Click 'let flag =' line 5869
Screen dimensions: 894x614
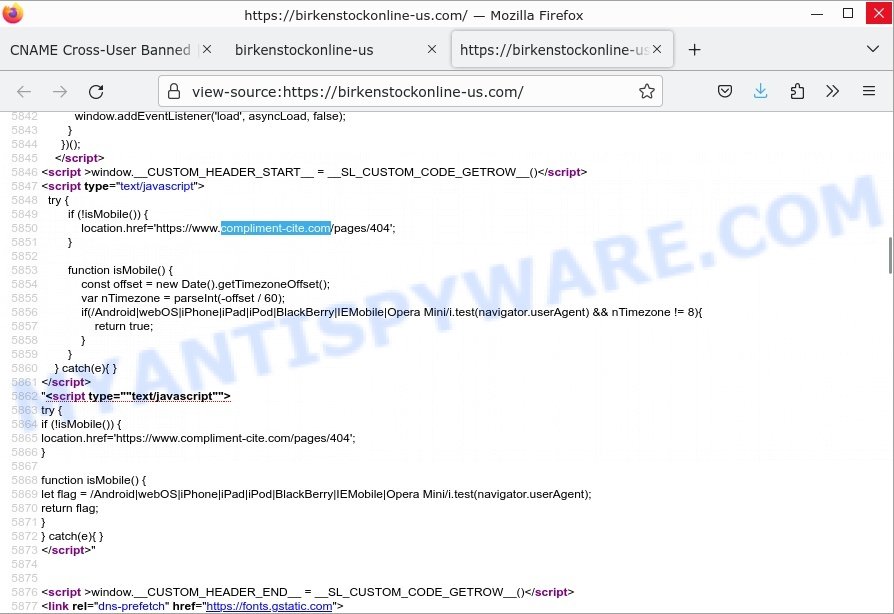pos(316,494)
